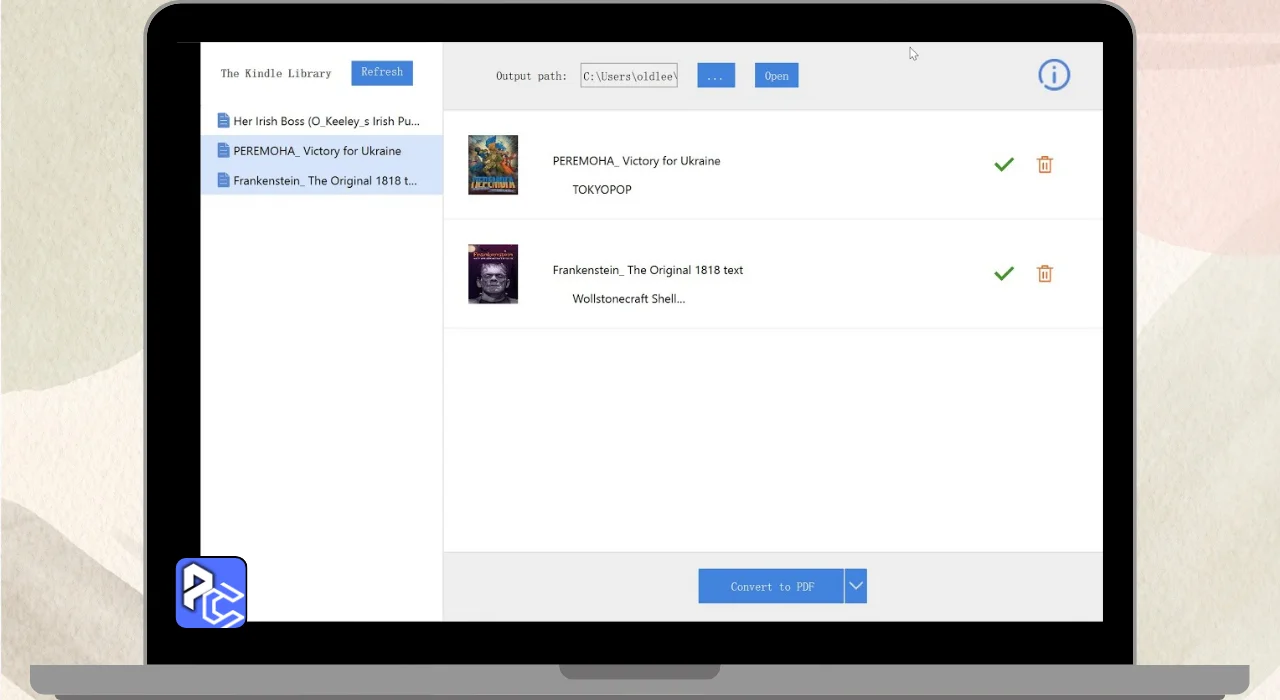Open the info icon in top-right corner
This screenshot has width=1280, height=700.
[x=1054, y=75]
